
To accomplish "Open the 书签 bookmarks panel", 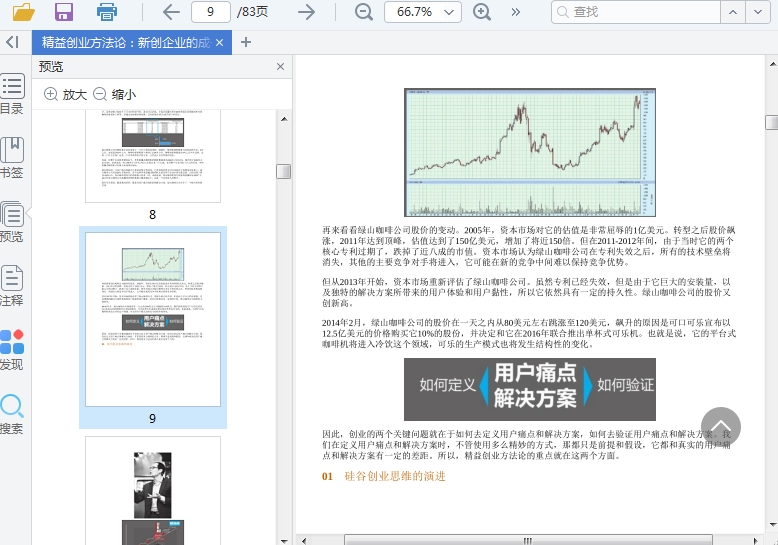I will point(12,158).
